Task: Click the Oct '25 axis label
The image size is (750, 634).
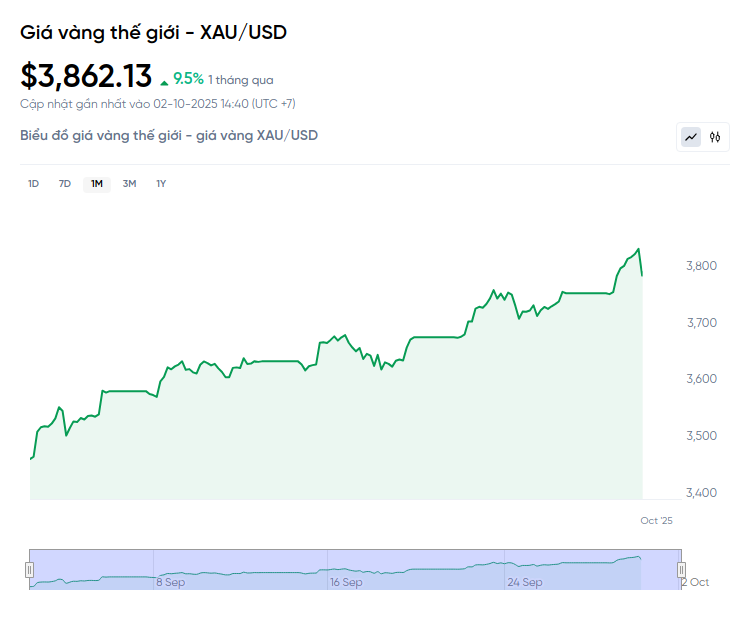Action: coord(657,520)
